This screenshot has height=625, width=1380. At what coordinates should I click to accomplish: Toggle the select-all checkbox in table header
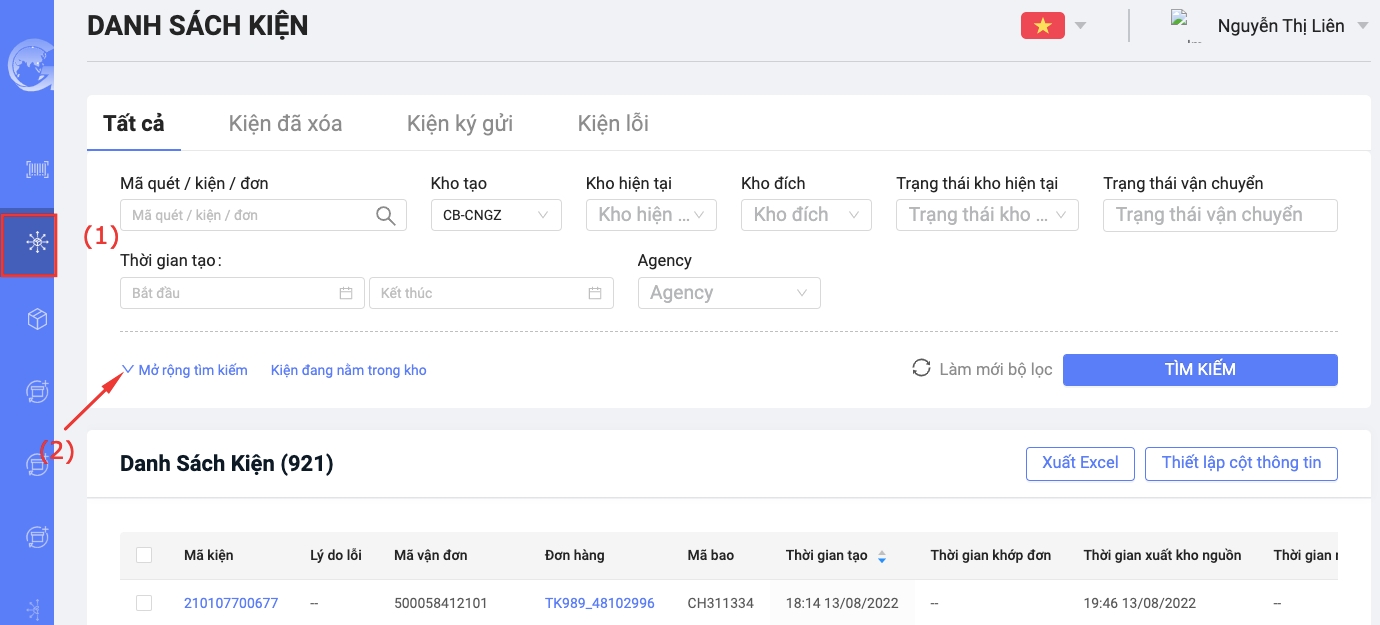click(144, 555)
